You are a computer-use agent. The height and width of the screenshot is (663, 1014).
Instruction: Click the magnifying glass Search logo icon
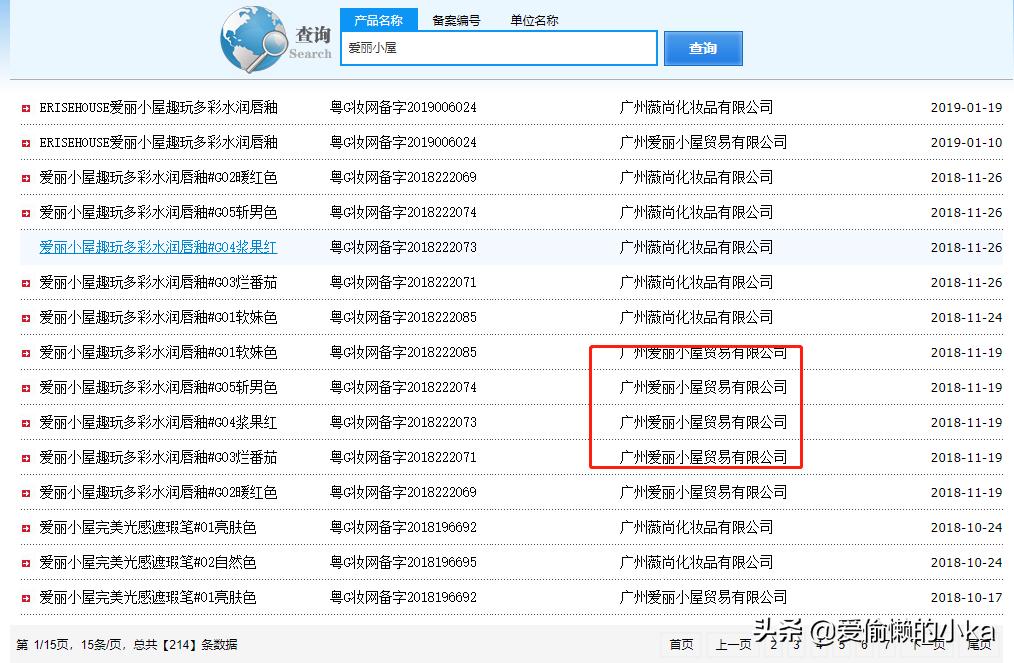pyautogui.click(x=253, y=40)
